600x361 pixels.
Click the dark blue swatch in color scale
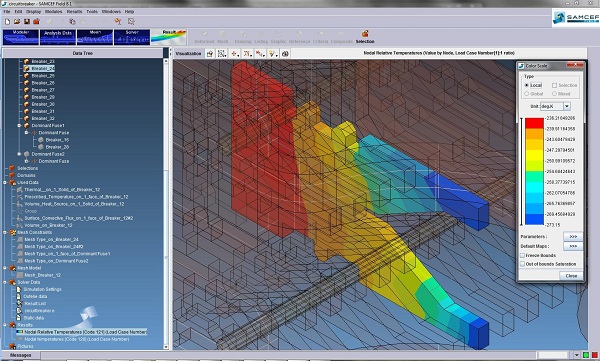(534, 219)
